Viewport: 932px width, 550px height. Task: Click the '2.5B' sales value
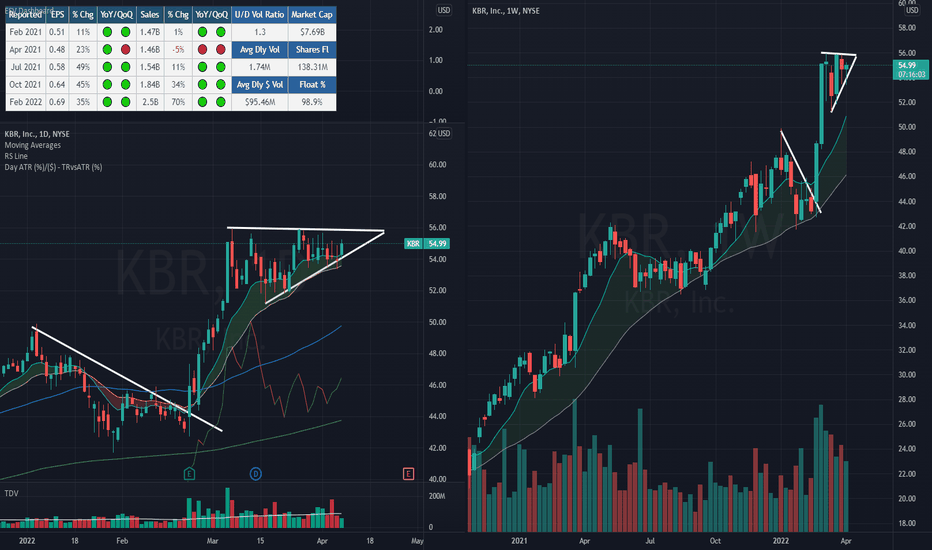(x=150, y=102)
